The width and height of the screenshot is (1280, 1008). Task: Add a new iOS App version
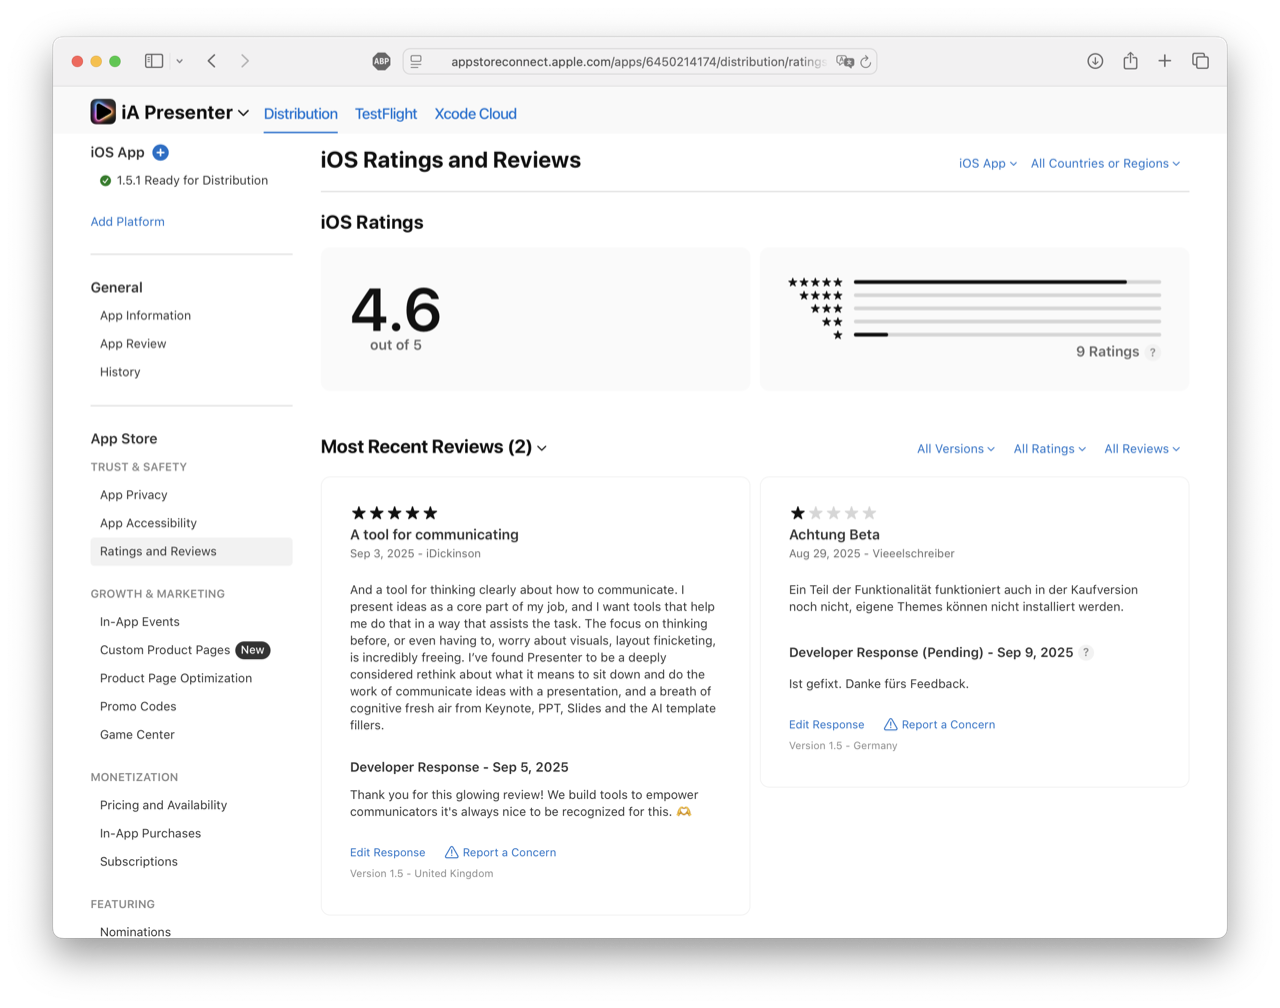(x=160, y=152)
